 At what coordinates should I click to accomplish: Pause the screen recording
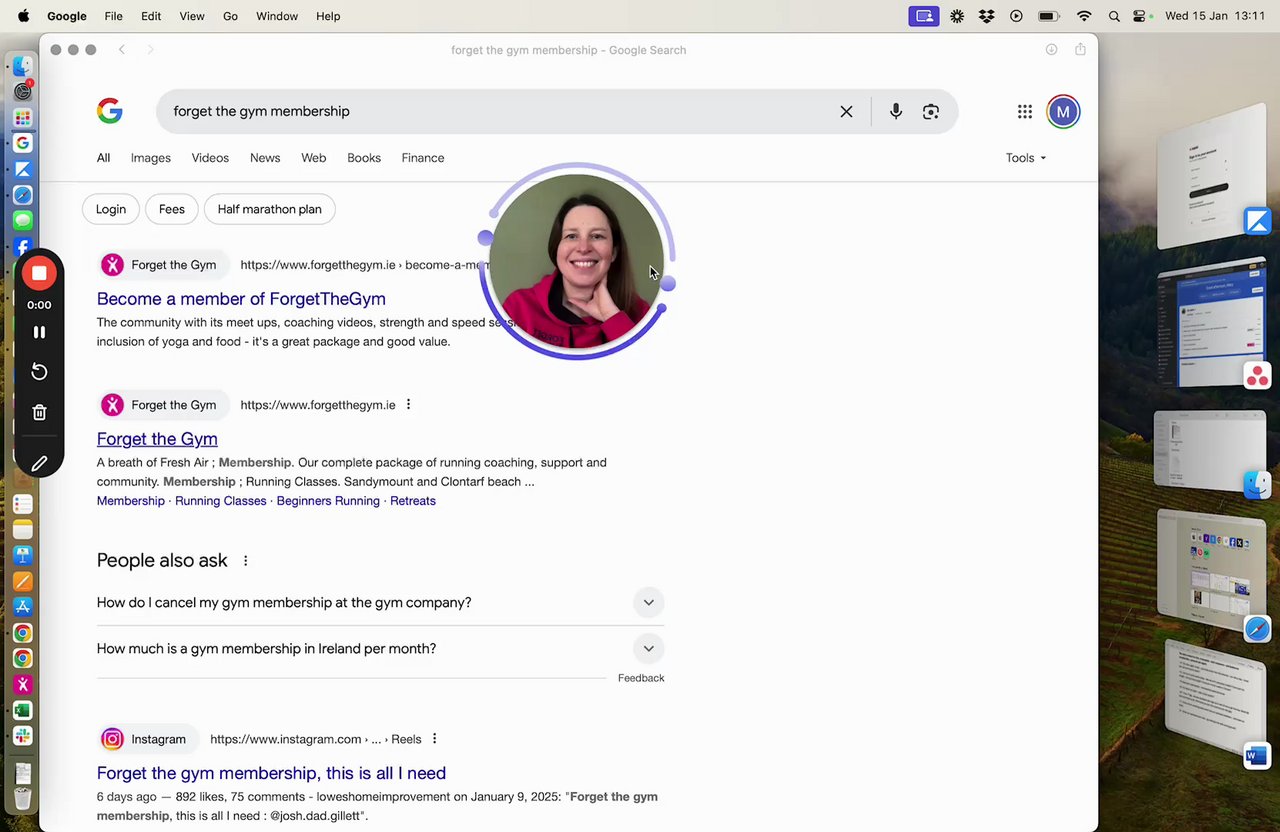39,332
